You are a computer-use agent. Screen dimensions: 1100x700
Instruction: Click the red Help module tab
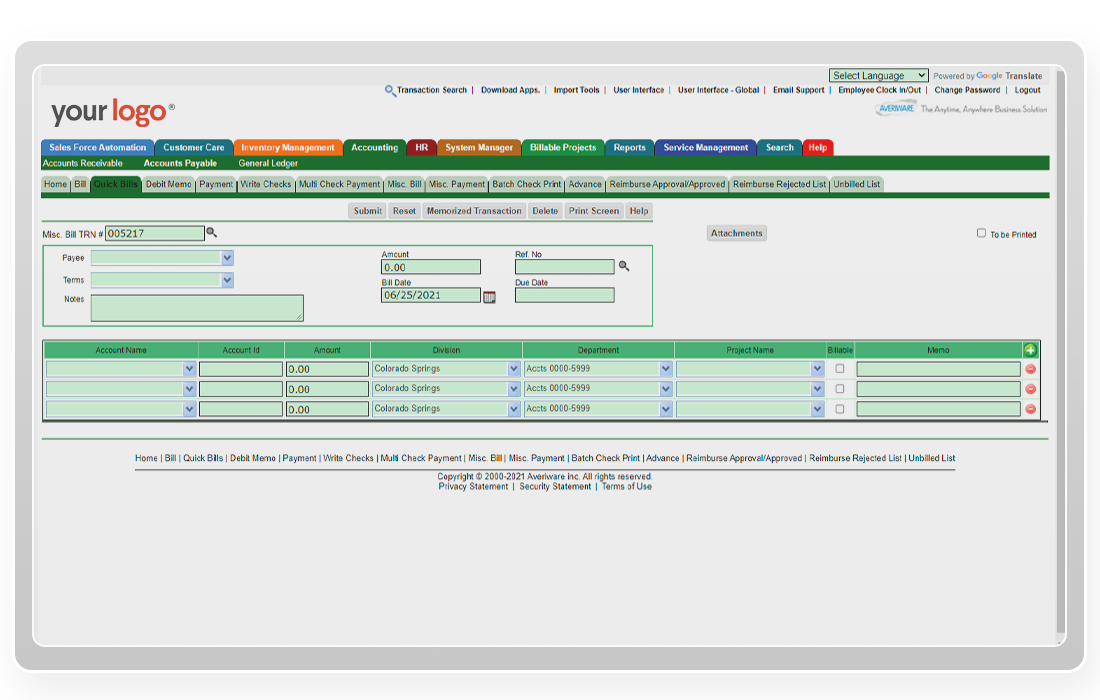click(x=817, y=147)
